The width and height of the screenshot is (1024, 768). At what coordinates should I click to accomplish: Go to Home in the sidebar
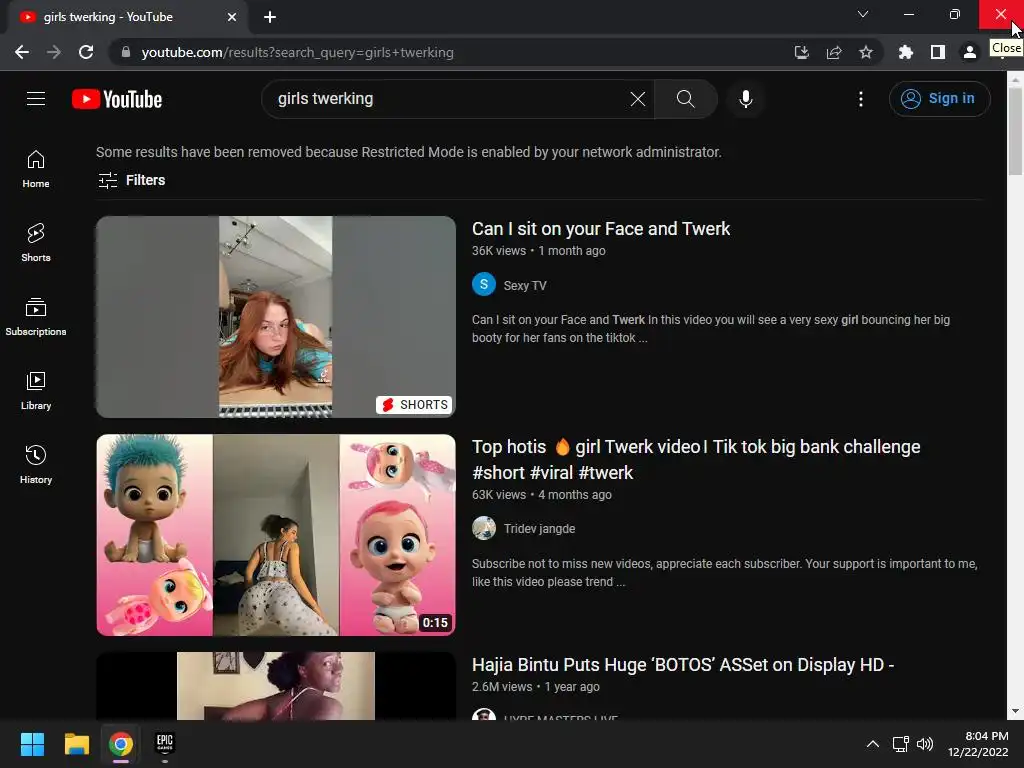coord(36,168)
